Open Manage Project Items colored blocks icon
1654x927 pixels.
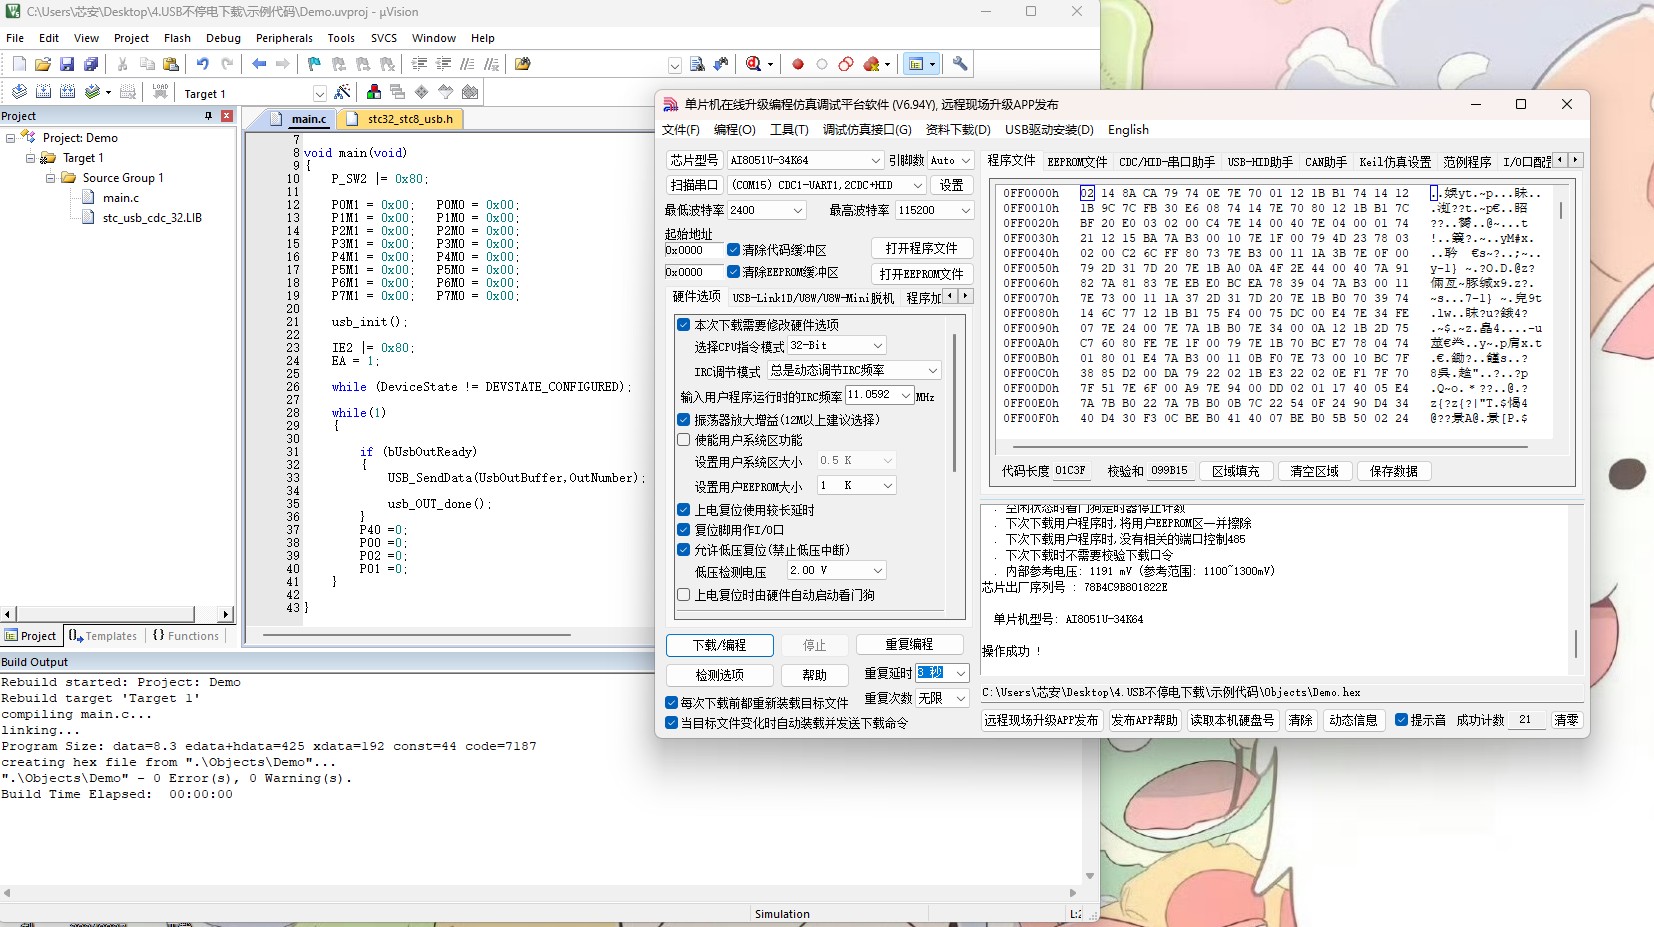[374, 92]
